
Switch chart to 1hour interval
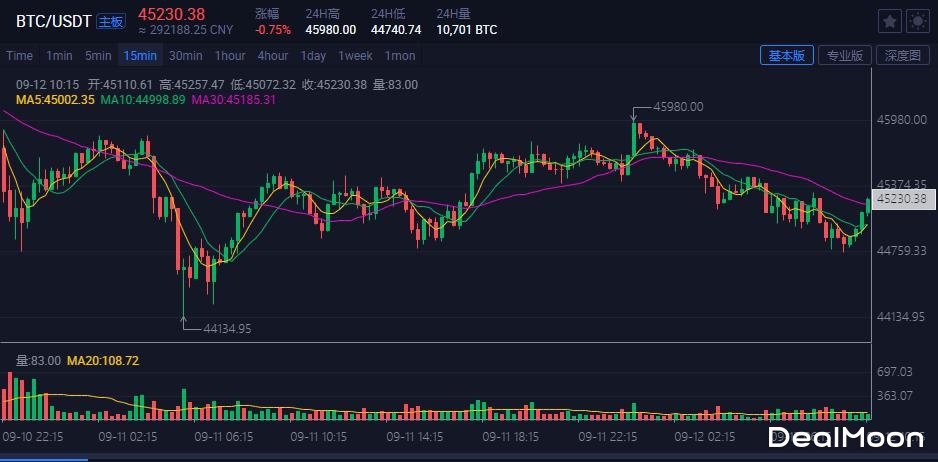click(230, 56)
